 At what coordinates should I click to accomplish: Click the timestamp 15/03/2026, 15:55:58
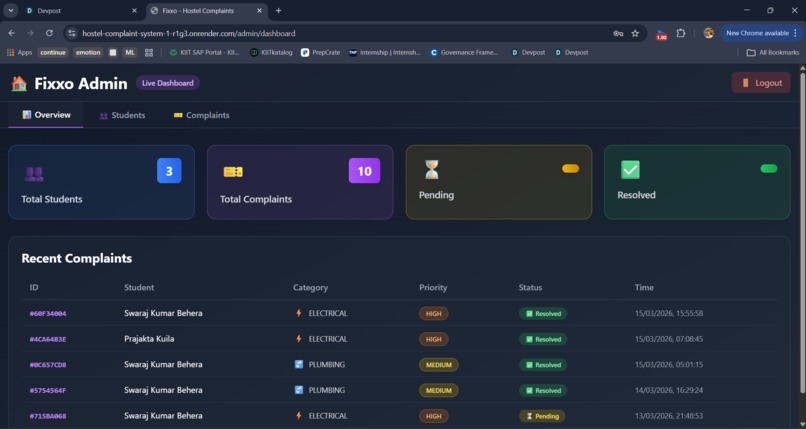pos(669,313)
